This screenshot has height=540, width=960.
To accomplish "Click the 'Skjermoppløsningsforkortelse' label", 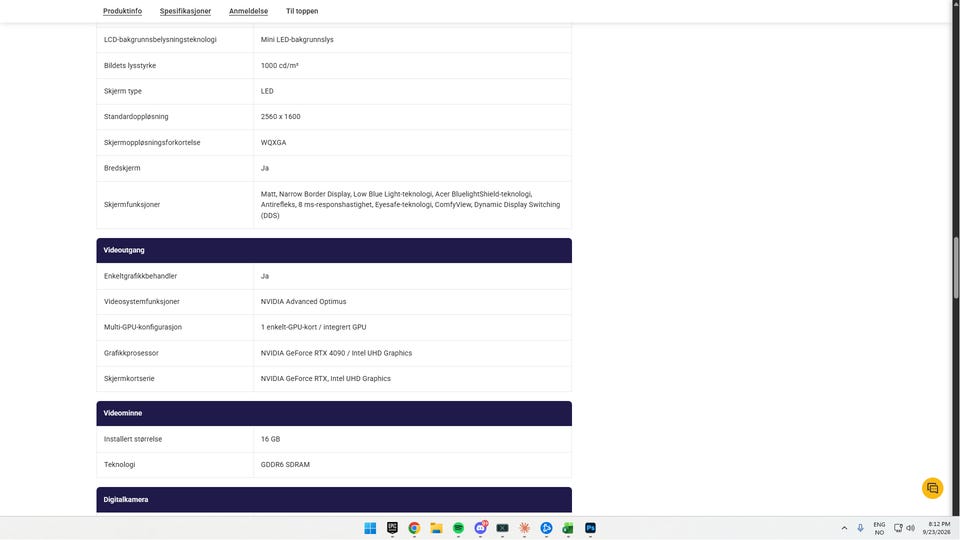I will (152, 143).
